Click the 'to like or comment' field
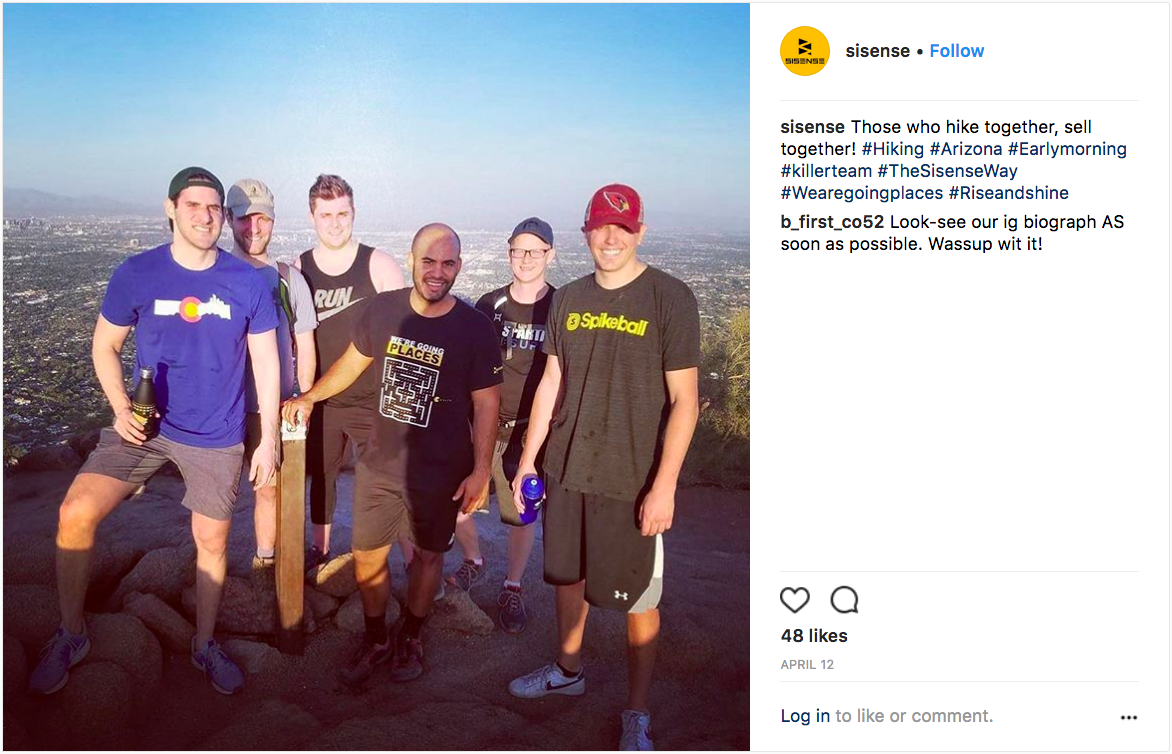This screenshot has height=754, width=1172. point(914,716)
